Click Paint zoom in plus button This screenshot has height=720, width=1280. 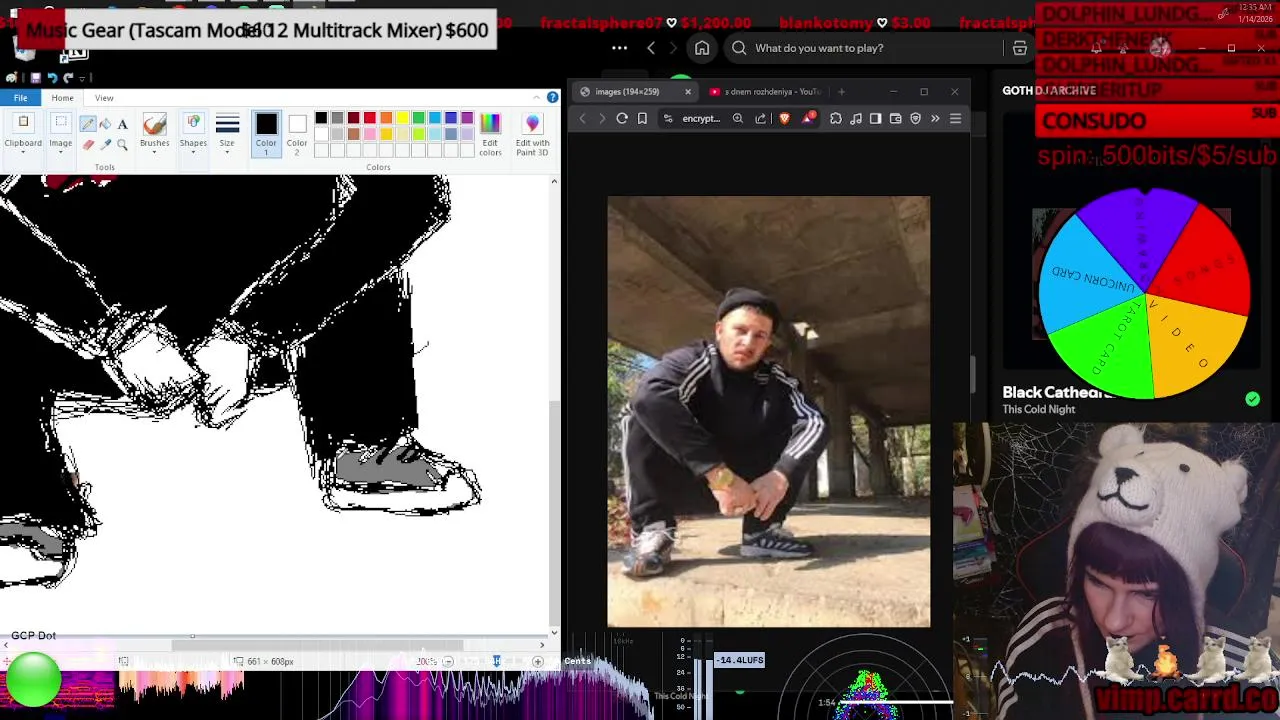[538, 661]
